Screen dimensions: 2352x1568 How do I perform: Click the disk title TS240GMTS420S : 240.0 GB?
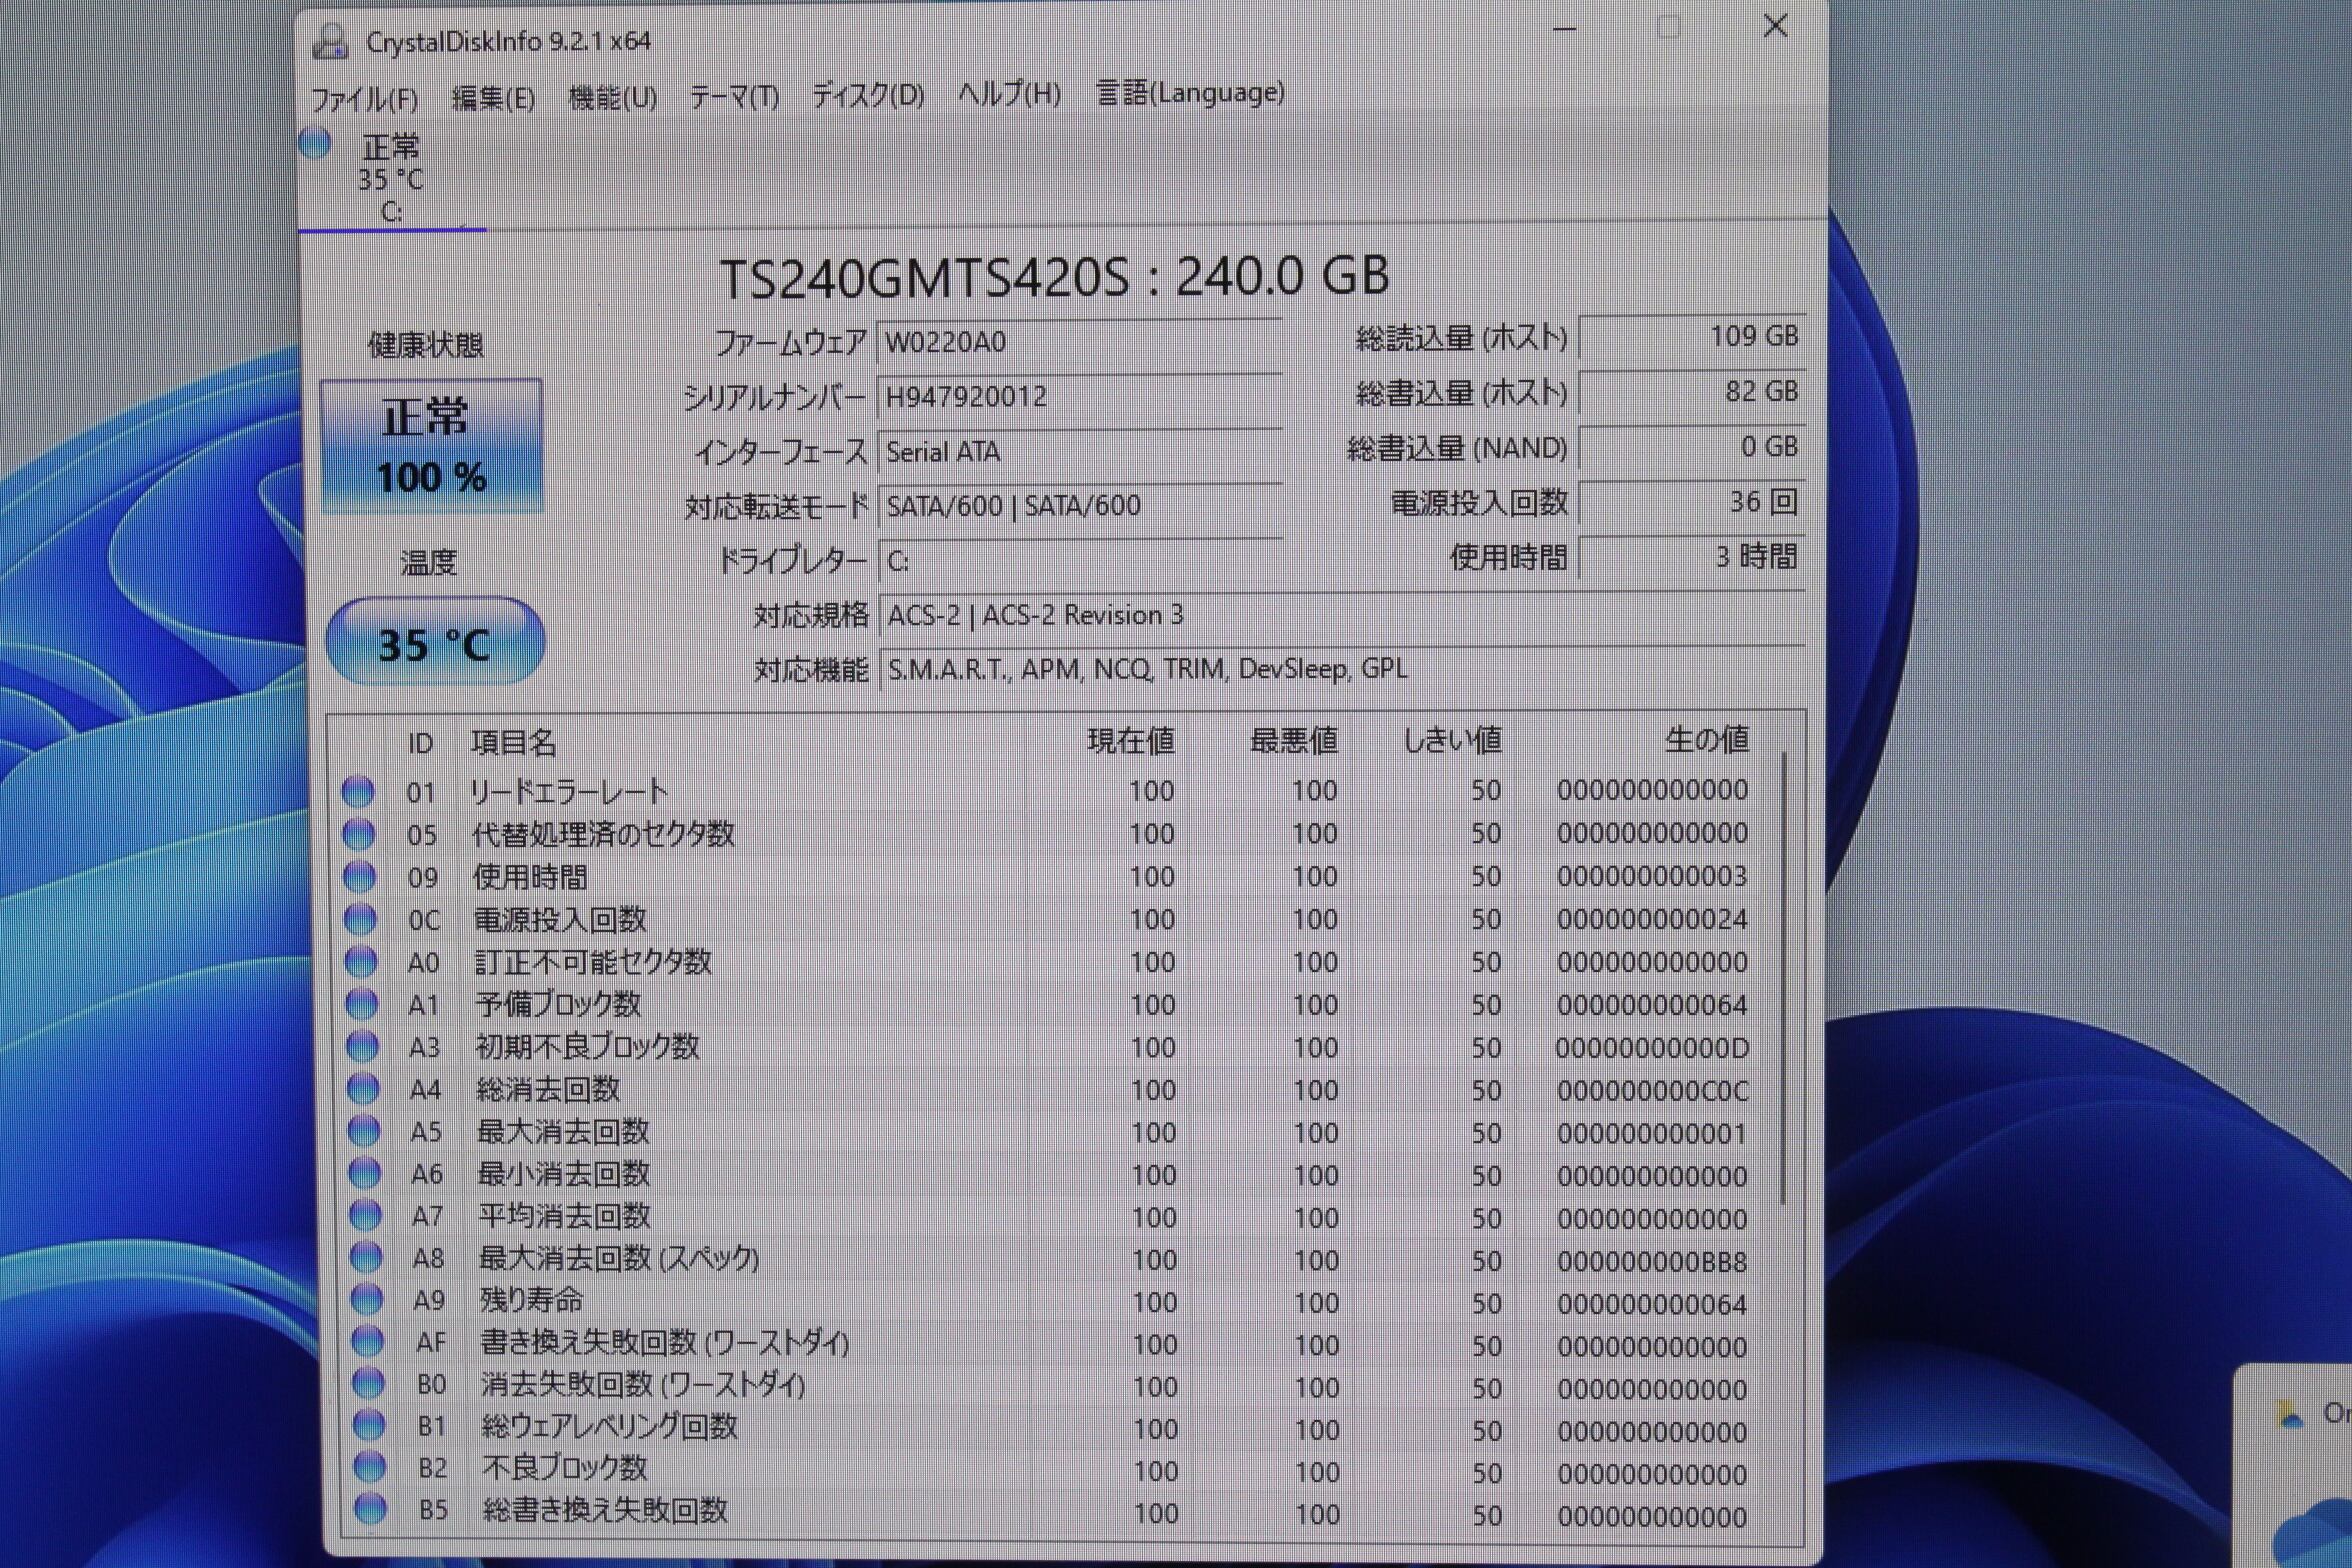pos(1054,277)
